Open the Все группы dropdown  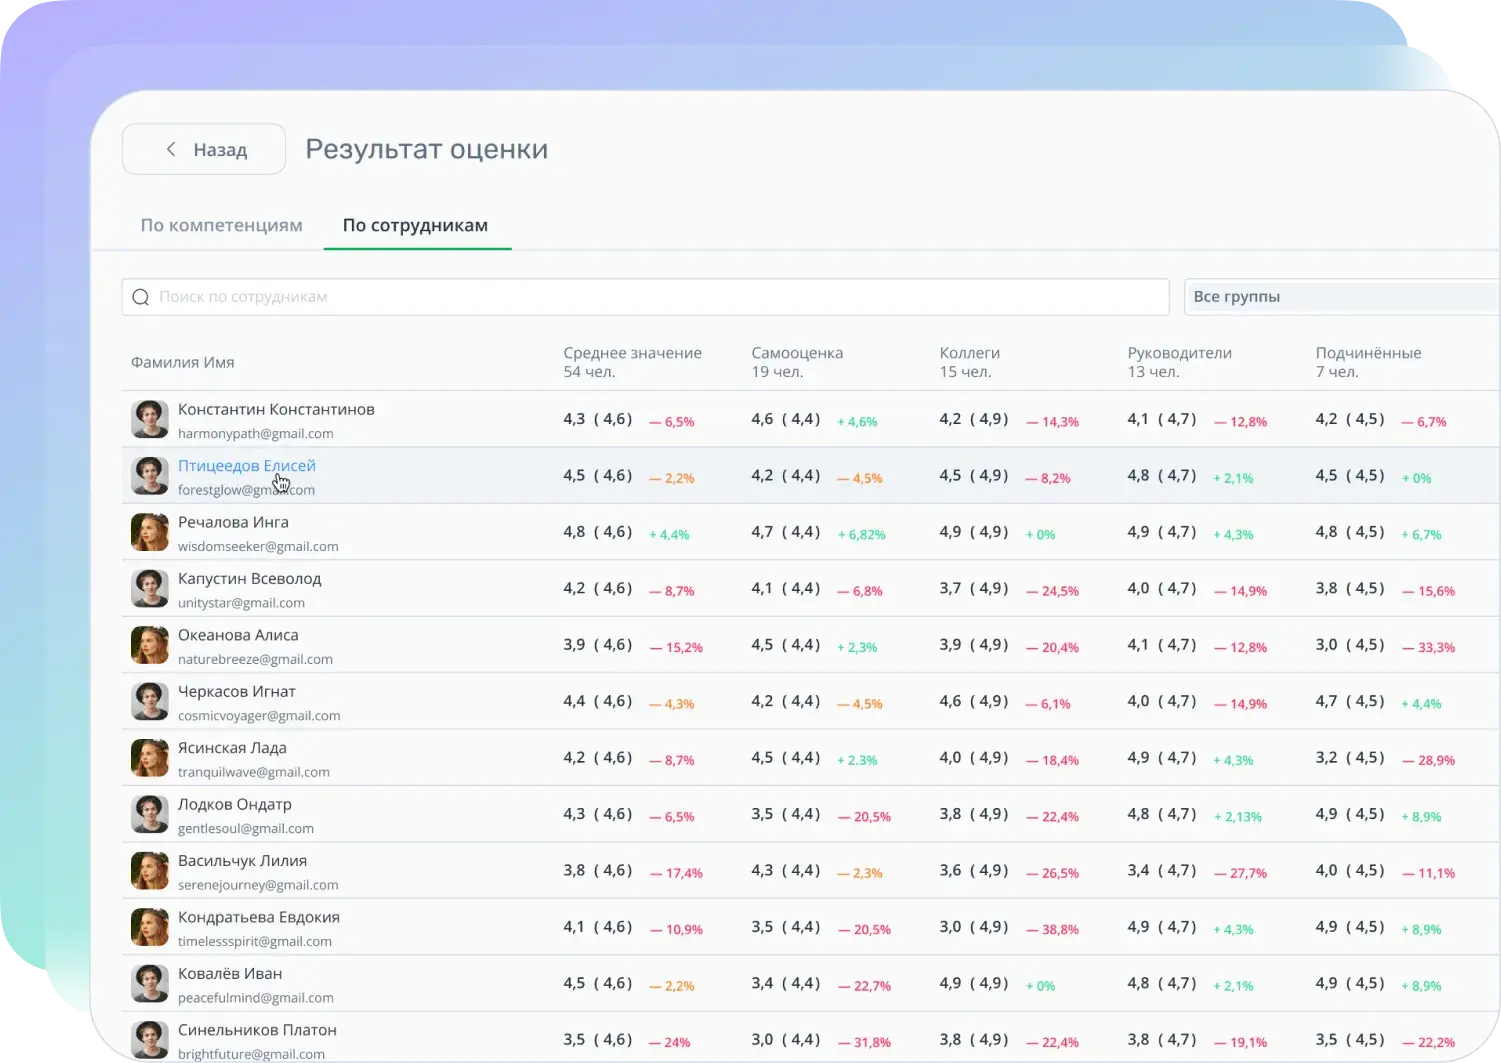tap(1342, 297)
